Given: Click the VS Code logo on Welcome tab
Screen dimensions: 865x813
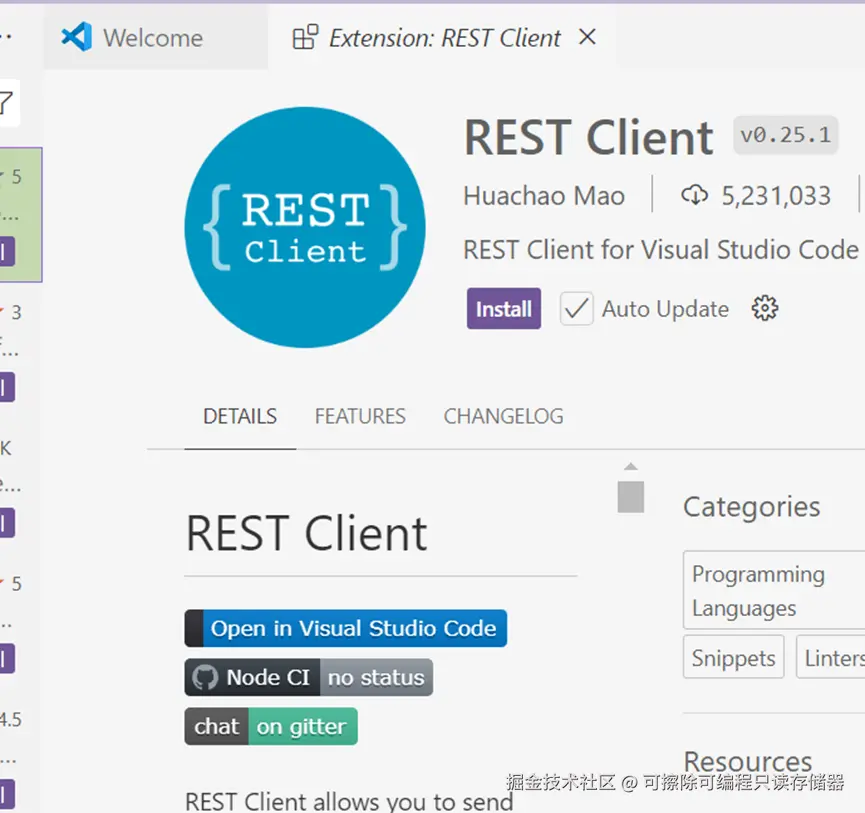Looking at the screenshot, I should coord(77,37).
